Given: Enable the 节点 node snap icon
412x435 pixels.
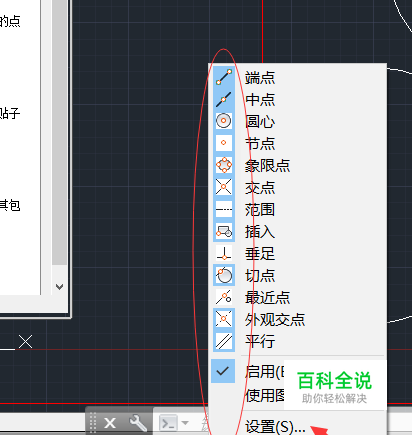Looking at the screenshot, I should (x=224, y=143).
